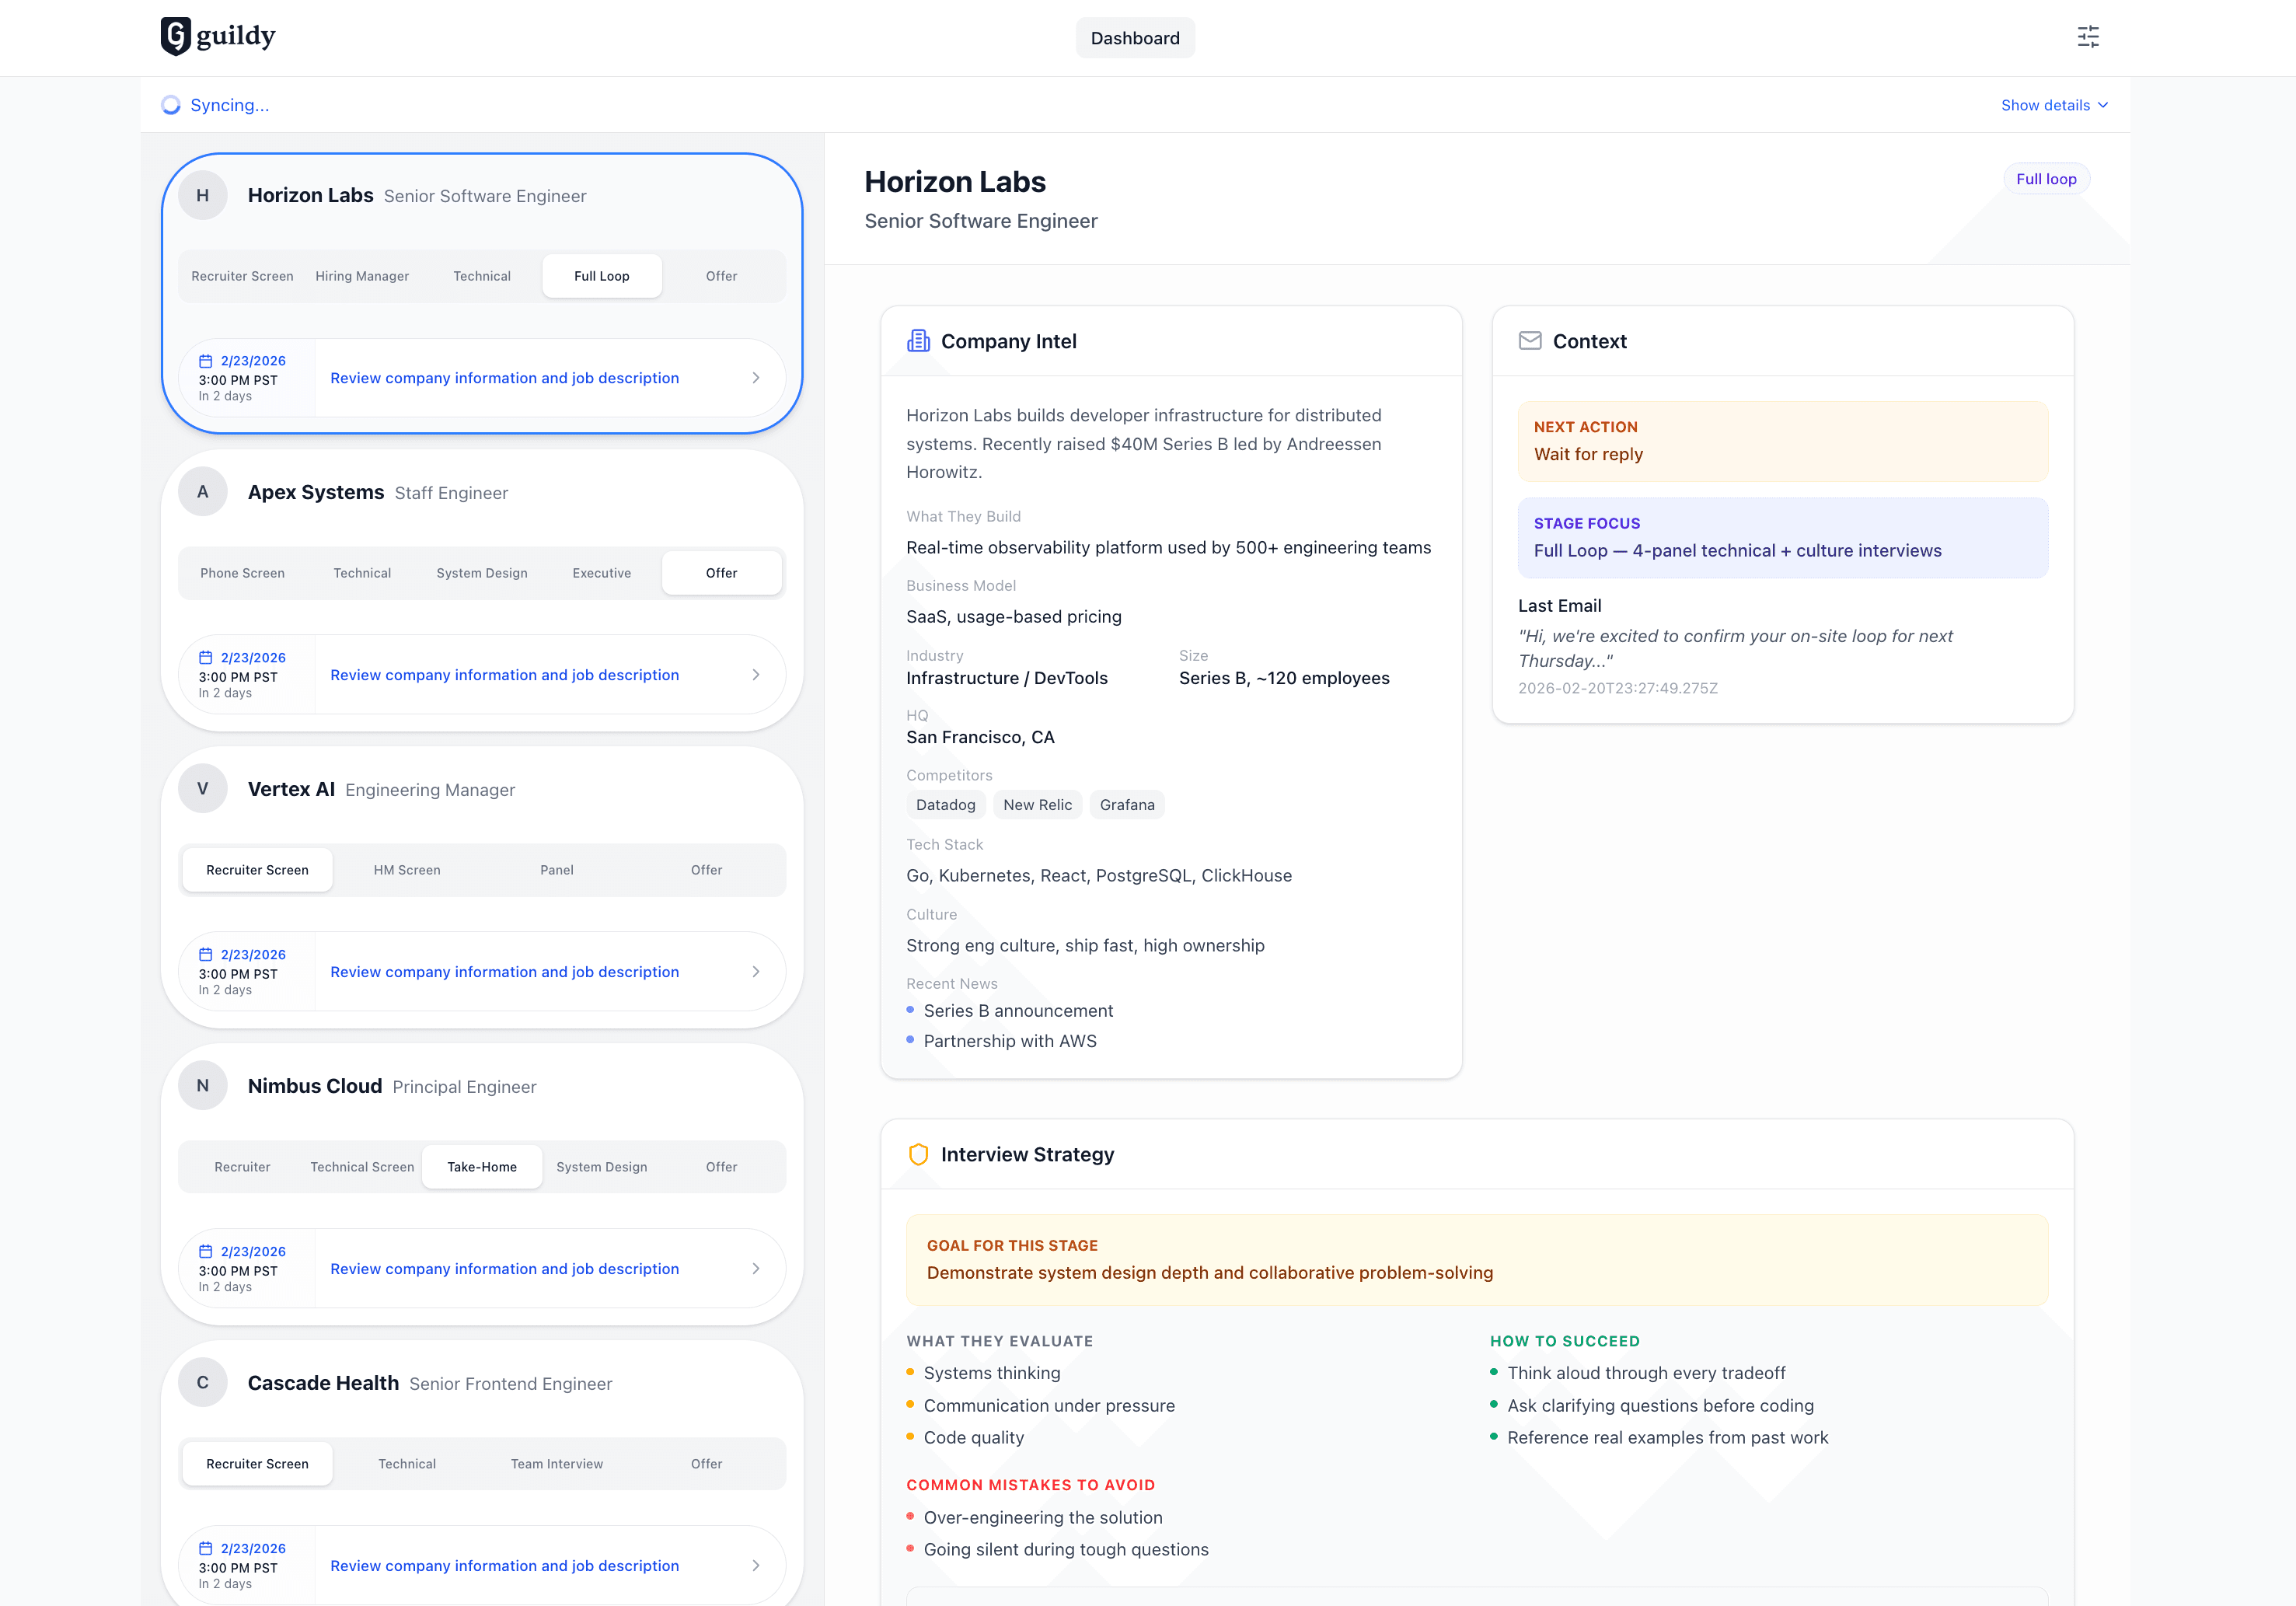The height and width of the screenshot is (1606, 2296).
Task: Click the calendar icon on Horizon Labs task
Action: click(x=206, y=360)
